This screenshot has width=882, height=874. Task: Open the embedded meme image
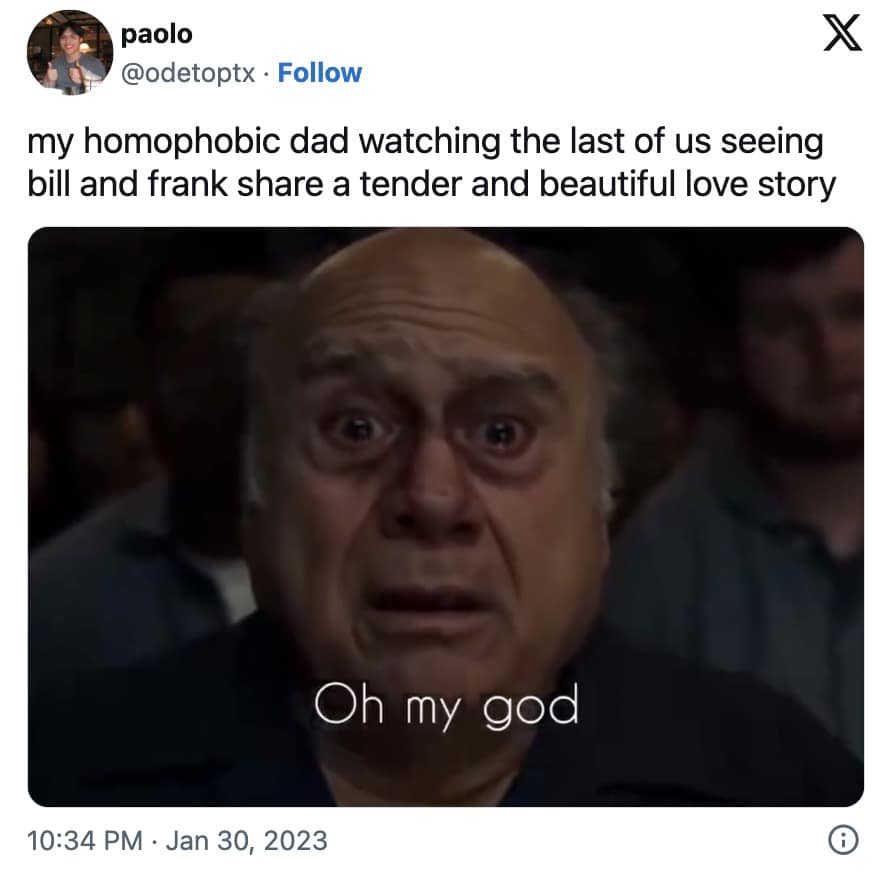click(x=446, y=516)
